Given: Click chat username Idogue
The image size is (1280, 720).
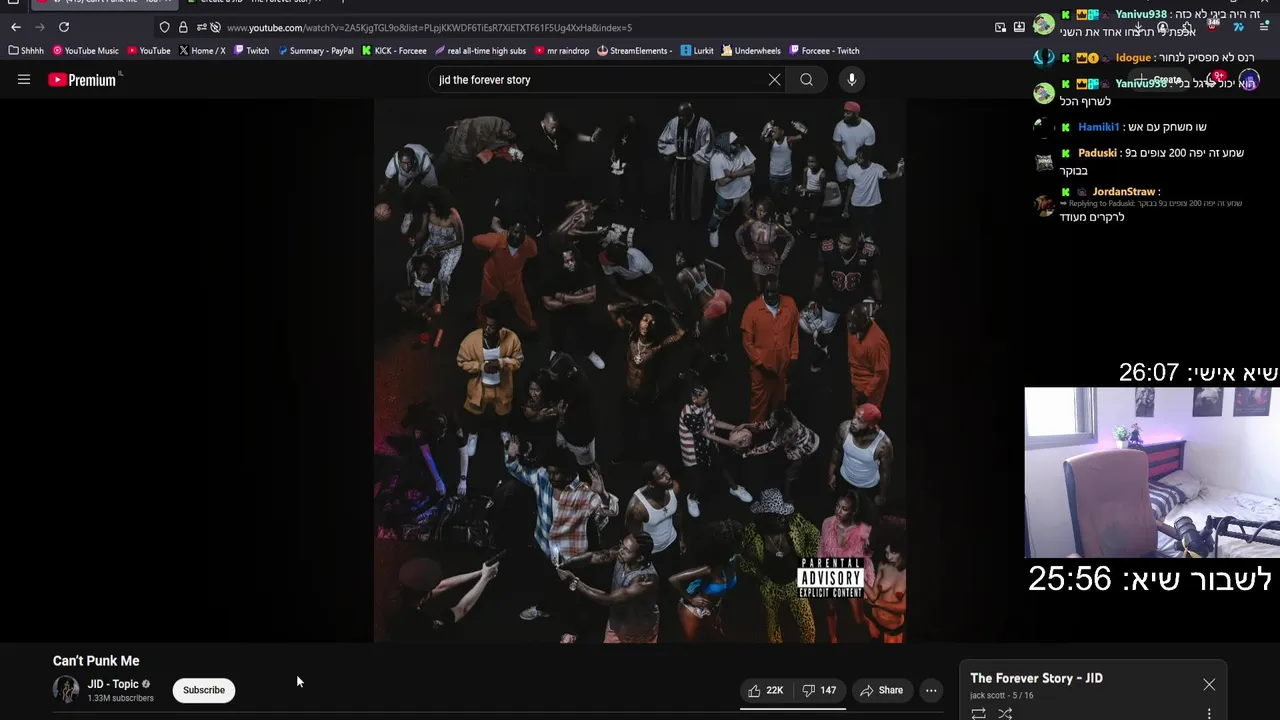Looking at the screenshot, I should pos(1133,58).
